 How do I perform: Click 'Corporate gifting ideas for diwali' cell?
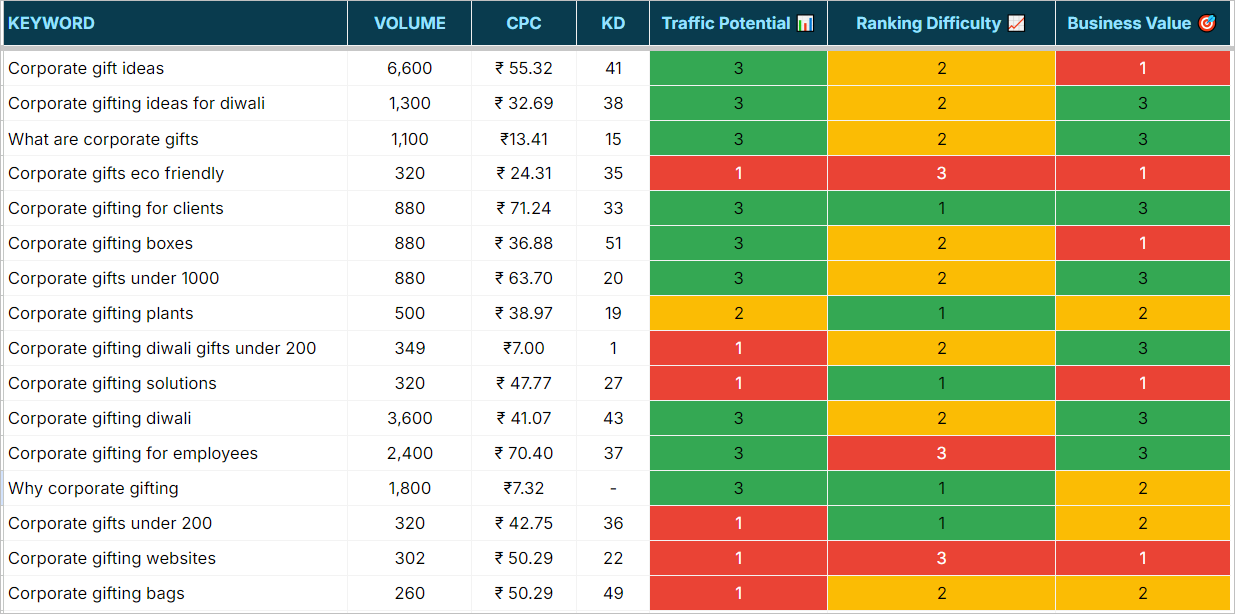point(175,103)
